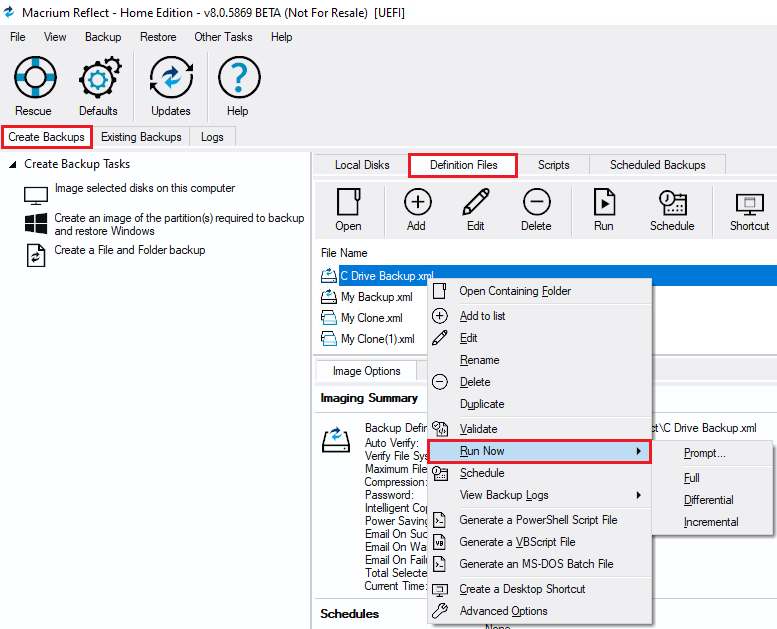Select Full in Run Now submenu
Image resolution: width=777 pixels, height=629 pixels.
713,478
